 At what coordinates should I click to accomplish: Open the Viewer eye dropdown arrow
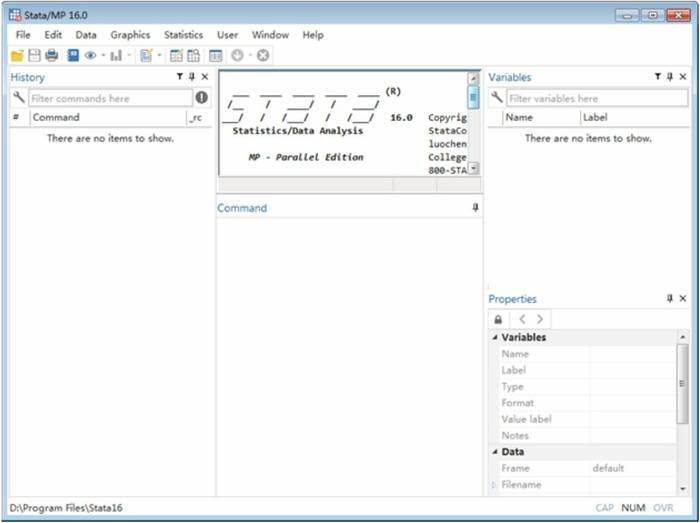[103, 55]
